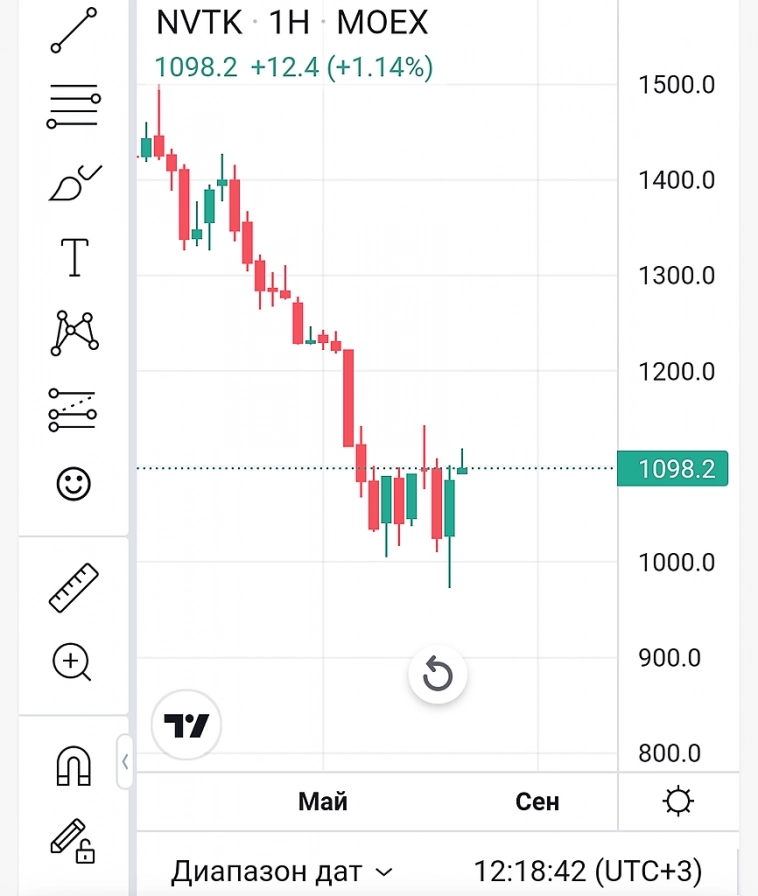Open chart settings via the gear icon
This screenshot has width=758, height=896.
click(x=679, y=801)
